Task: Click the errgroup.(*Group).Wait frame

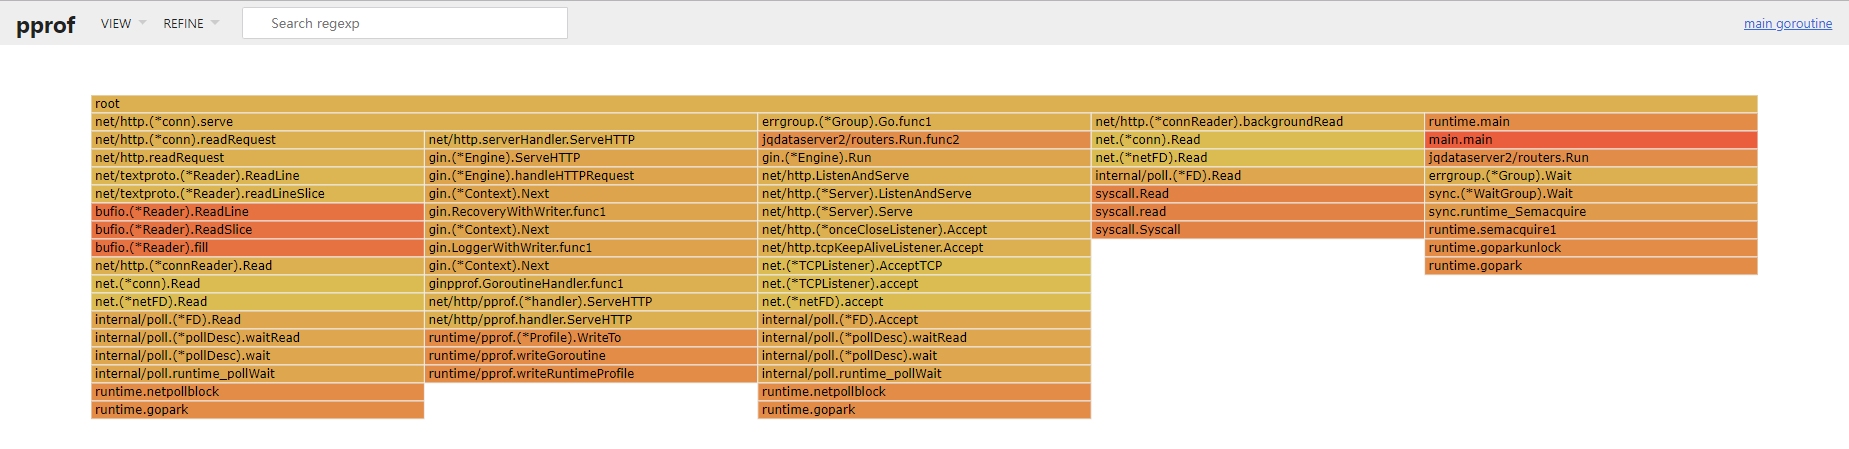Action: [1591, 176]
